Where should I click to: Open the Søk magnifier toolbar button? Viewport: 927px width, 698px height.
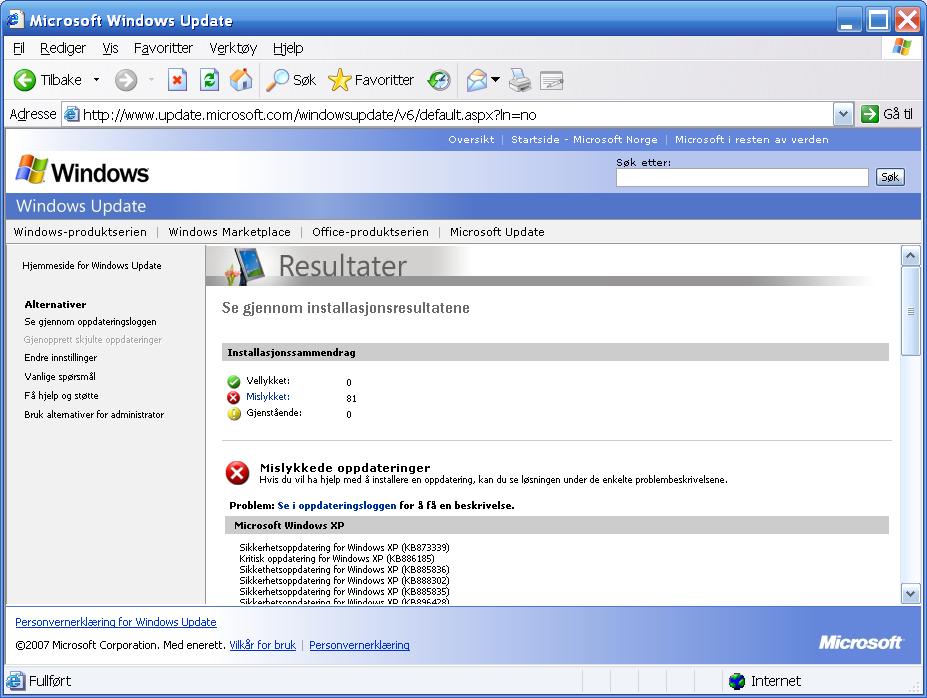point(291,80)
